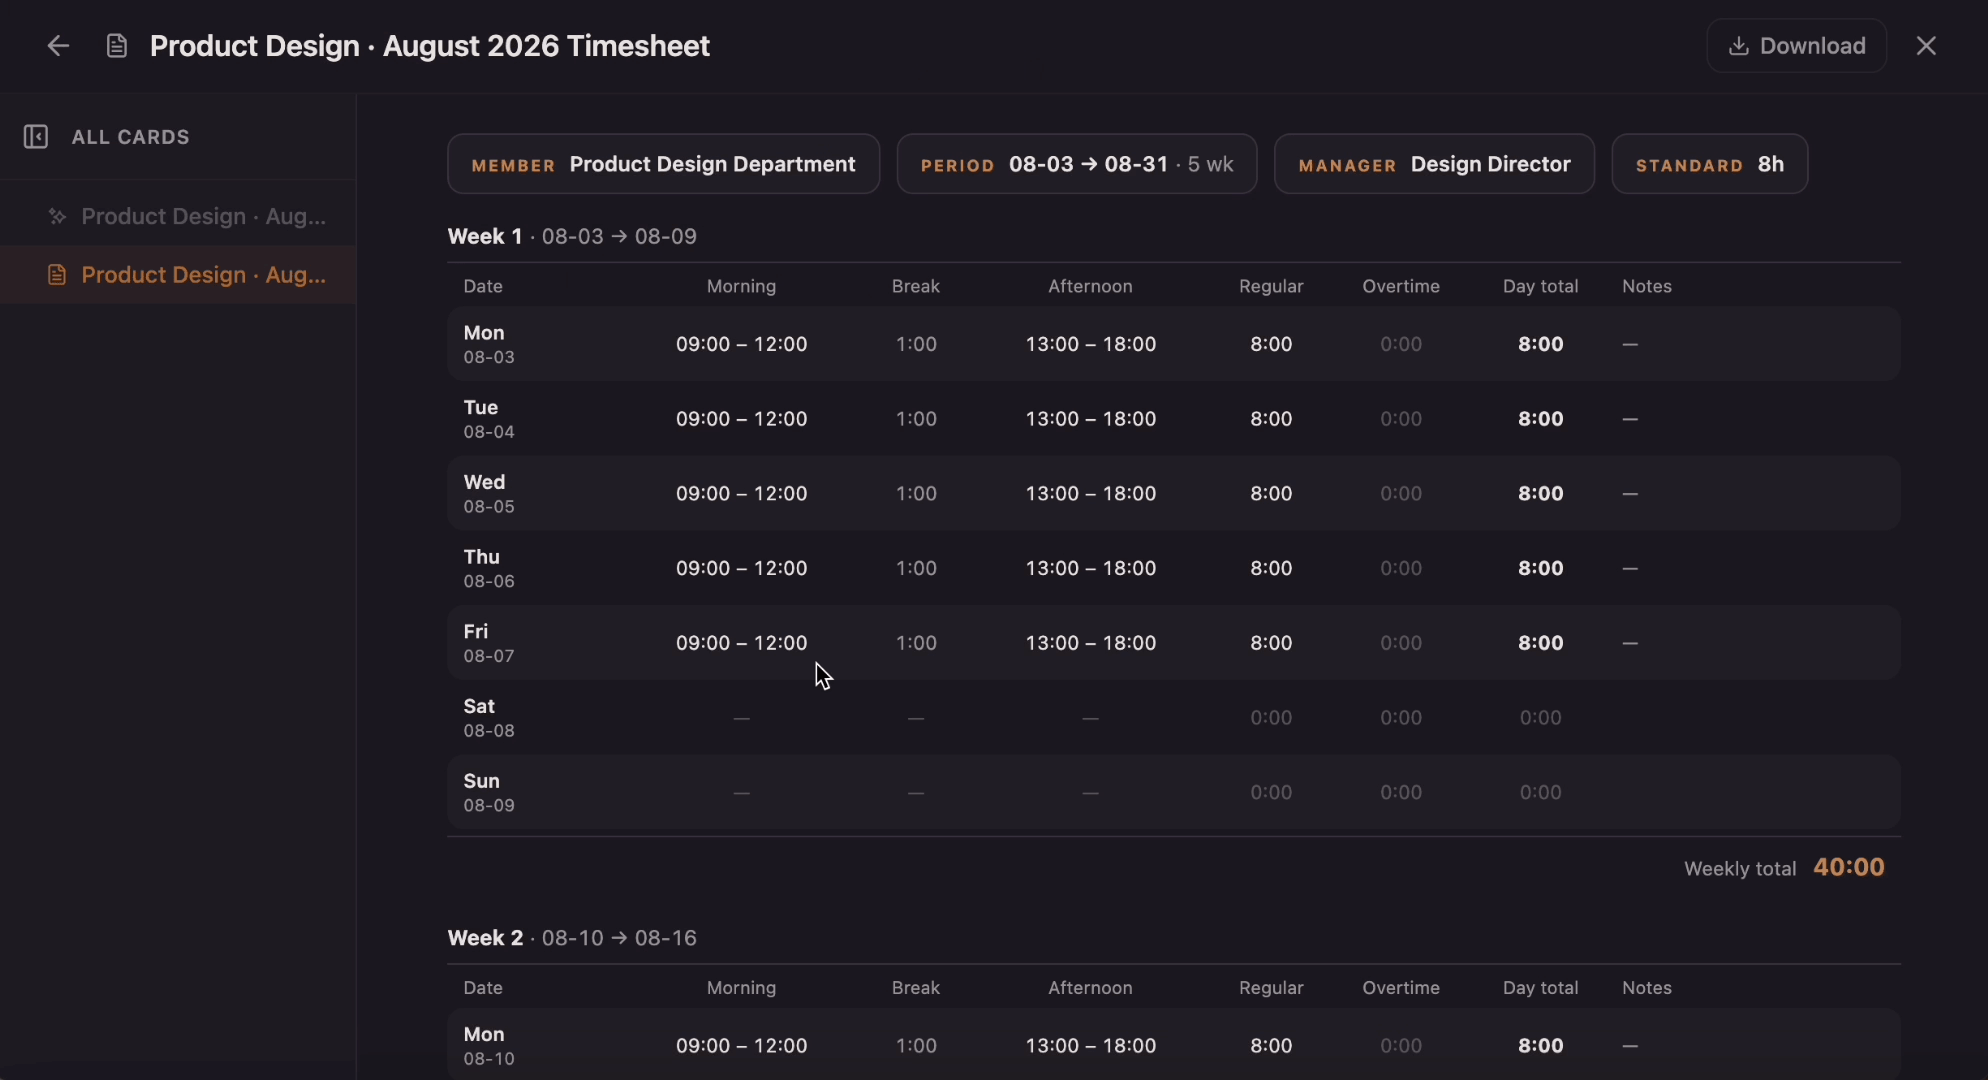Select the highlighted Product Design · Aug document card

click(178, 275)
